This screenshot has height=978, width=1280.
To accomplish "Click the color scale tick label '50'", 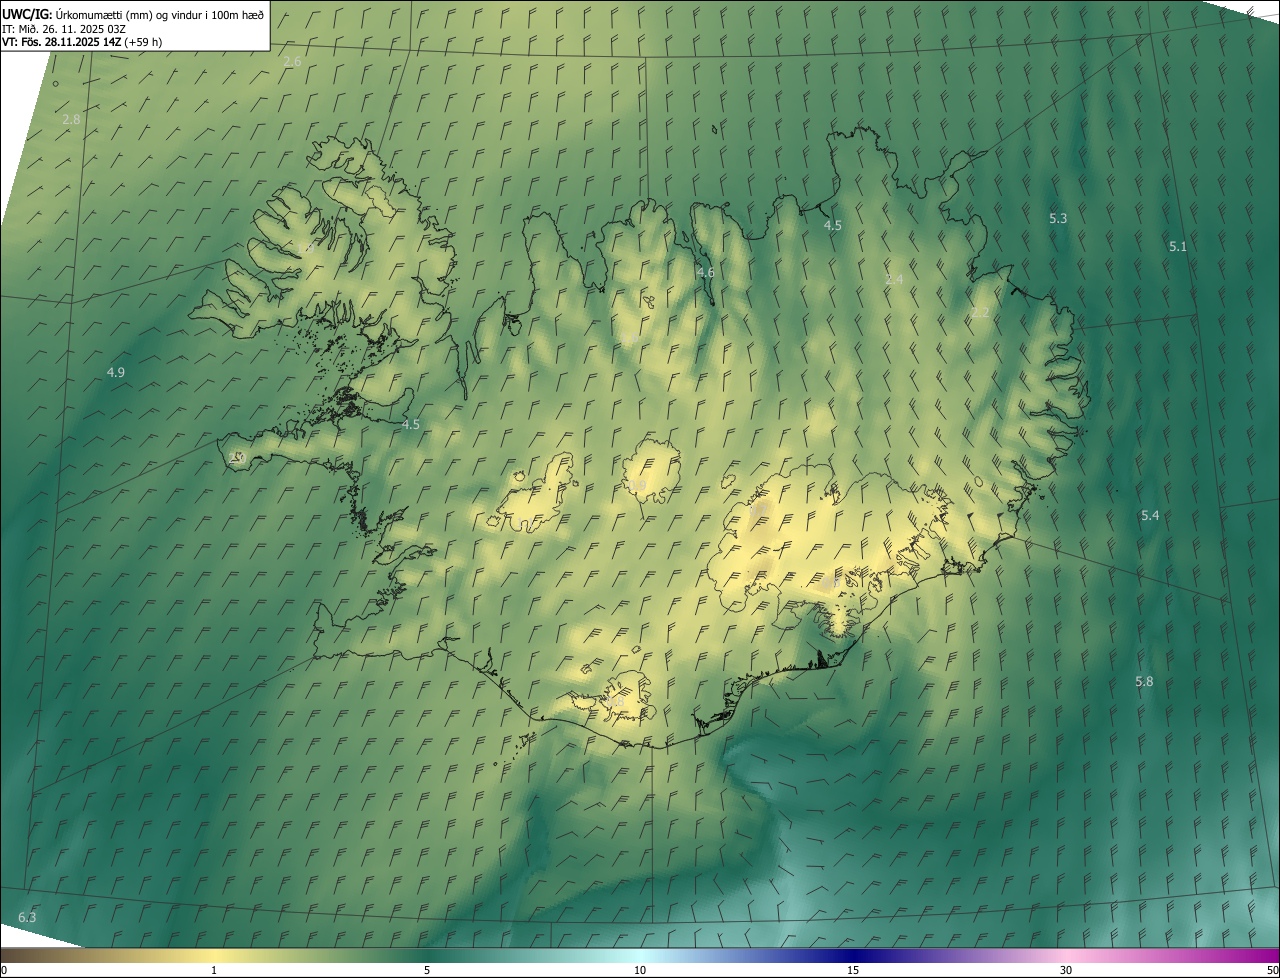I will (1272, 970).
